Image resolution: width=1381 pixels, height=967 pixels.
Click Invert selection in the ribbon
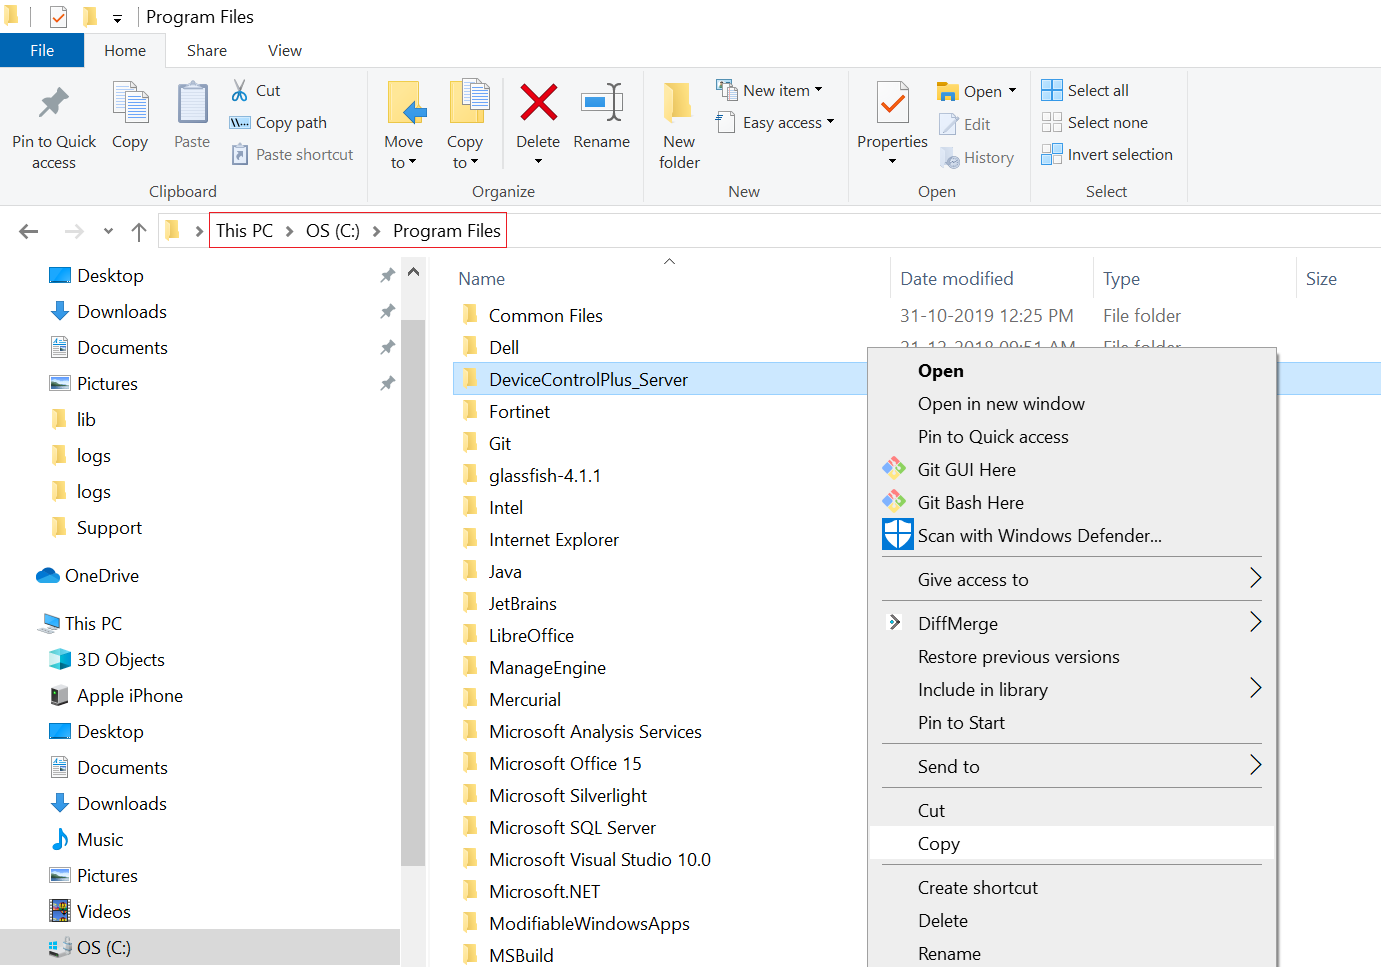pyautogui.click(x=1106, y=154)
